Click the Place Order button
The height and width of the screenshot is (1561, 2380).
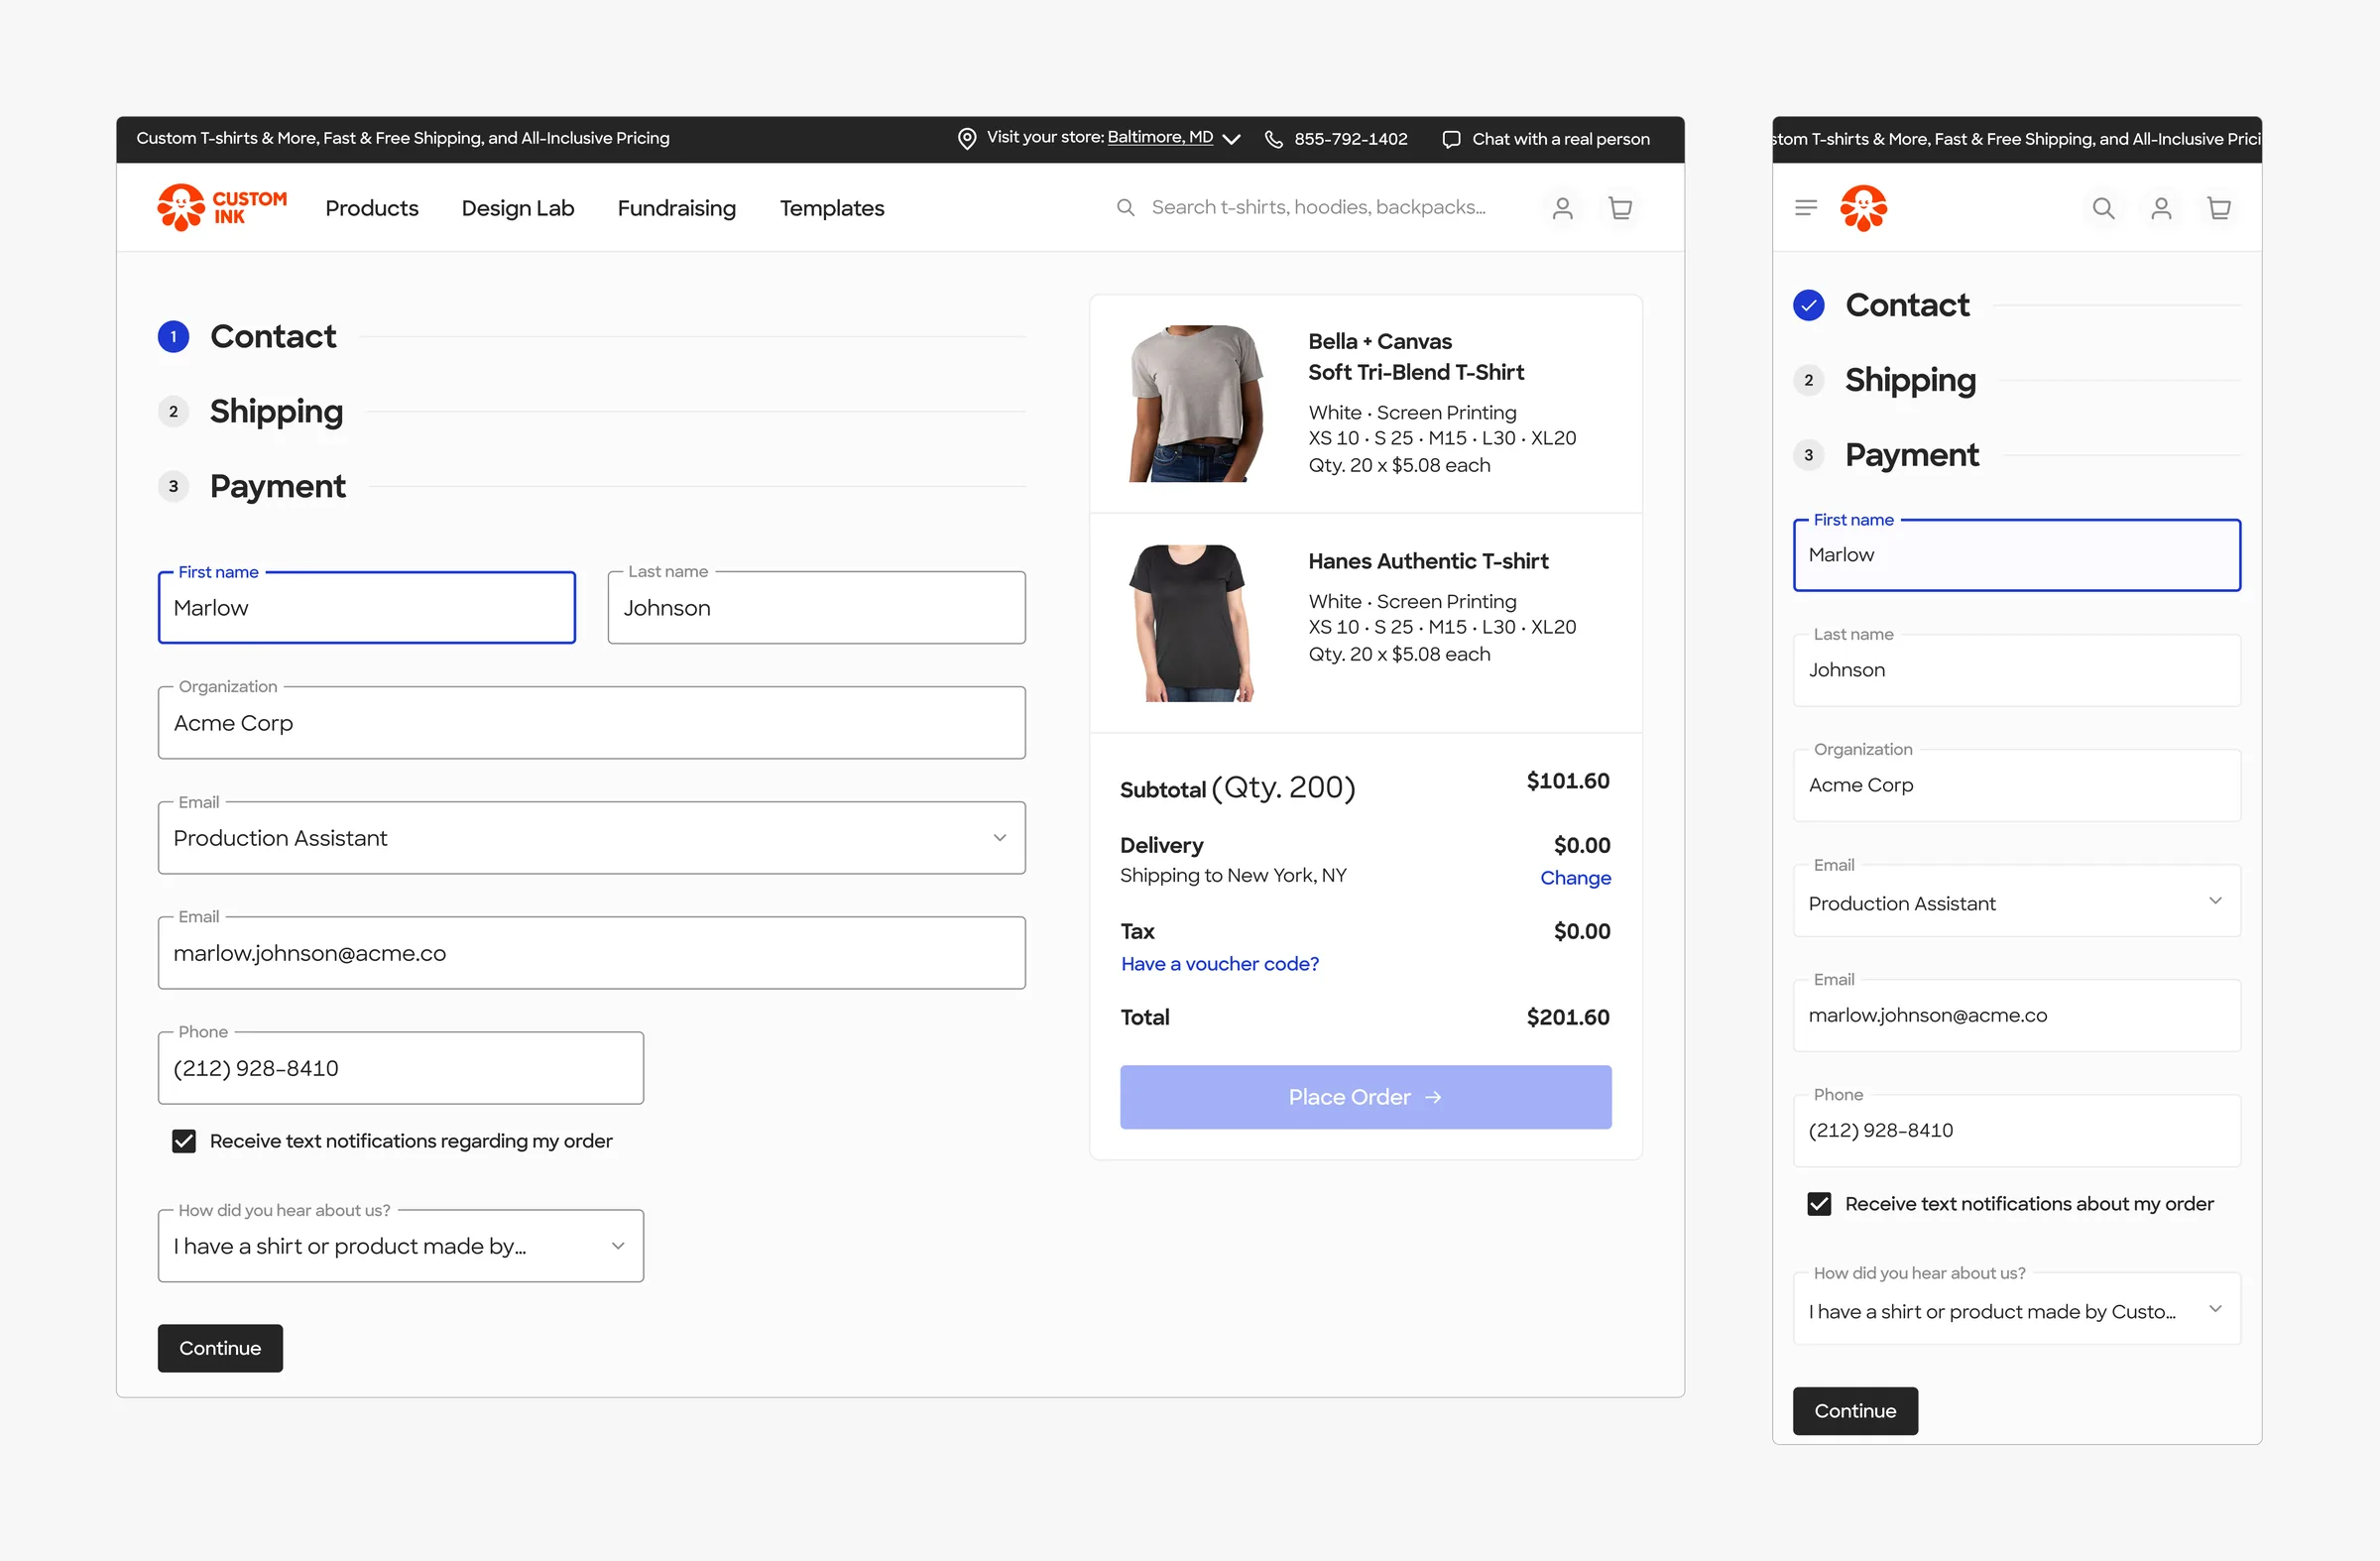(1365, 1097)
